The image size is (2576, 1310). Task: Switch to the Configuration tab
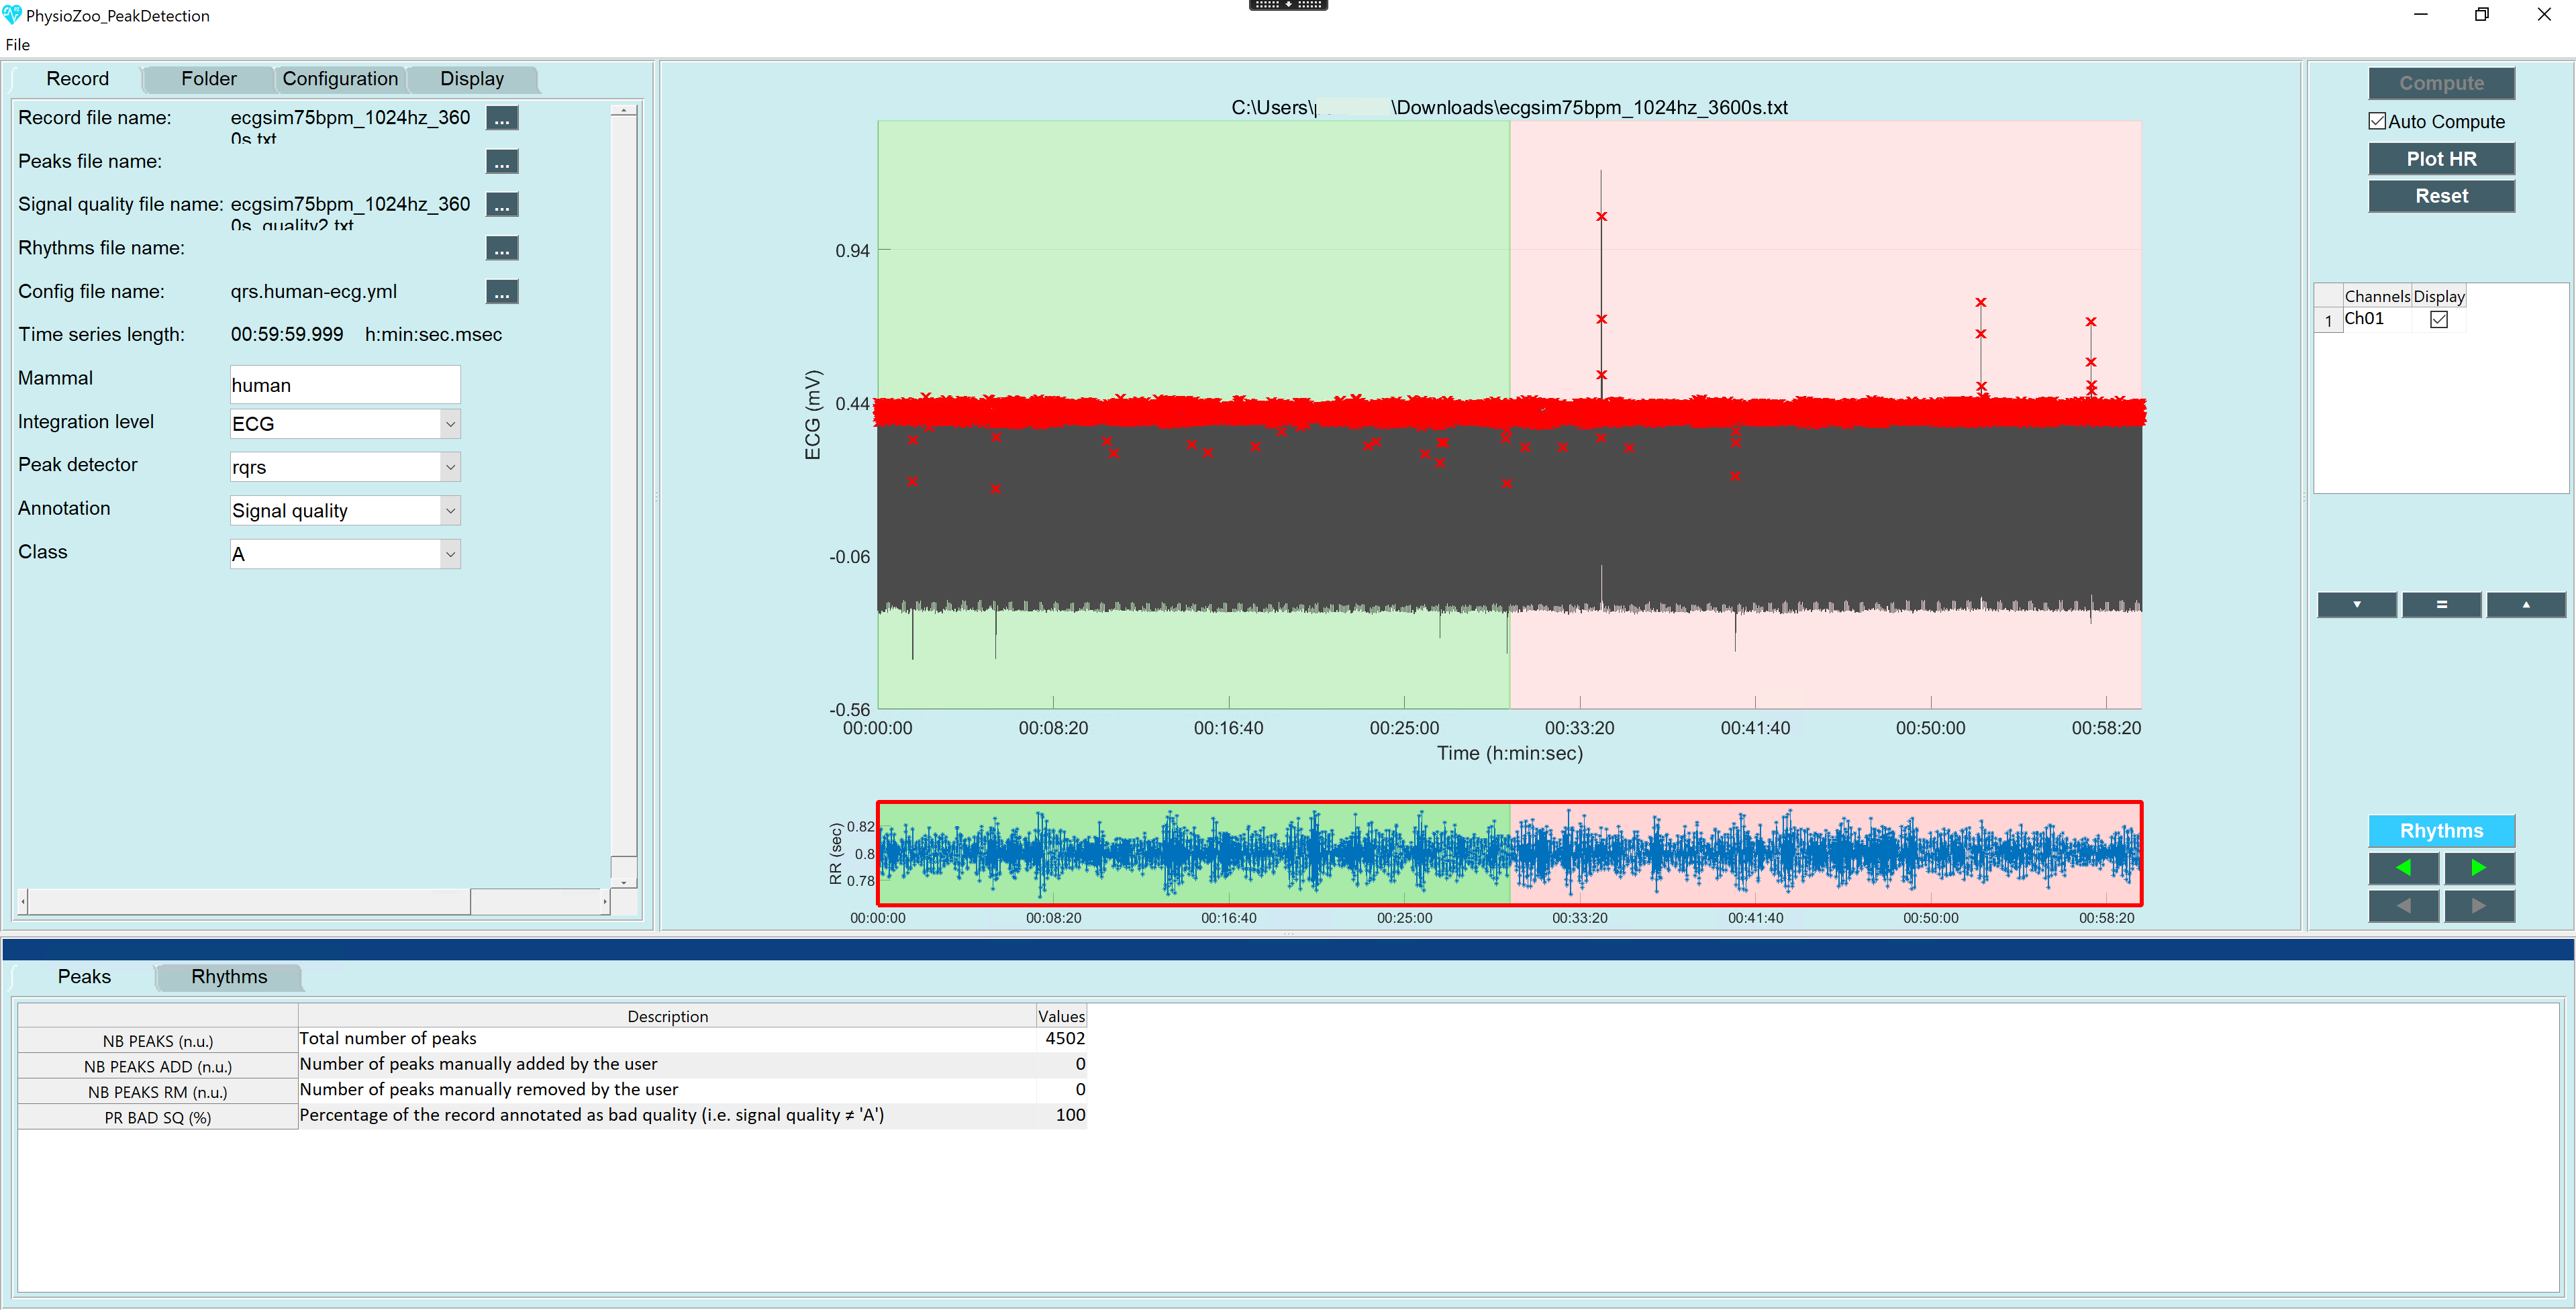[x=340, y=79]
